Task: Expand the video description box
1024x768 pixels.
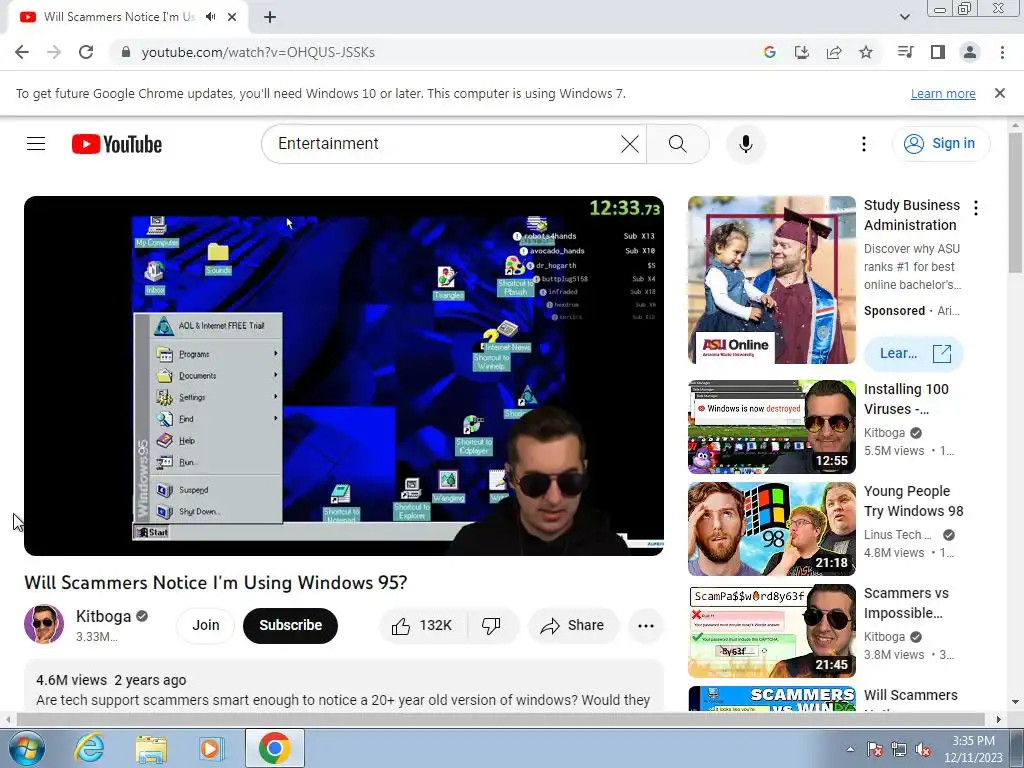Action: coord(344,686)
